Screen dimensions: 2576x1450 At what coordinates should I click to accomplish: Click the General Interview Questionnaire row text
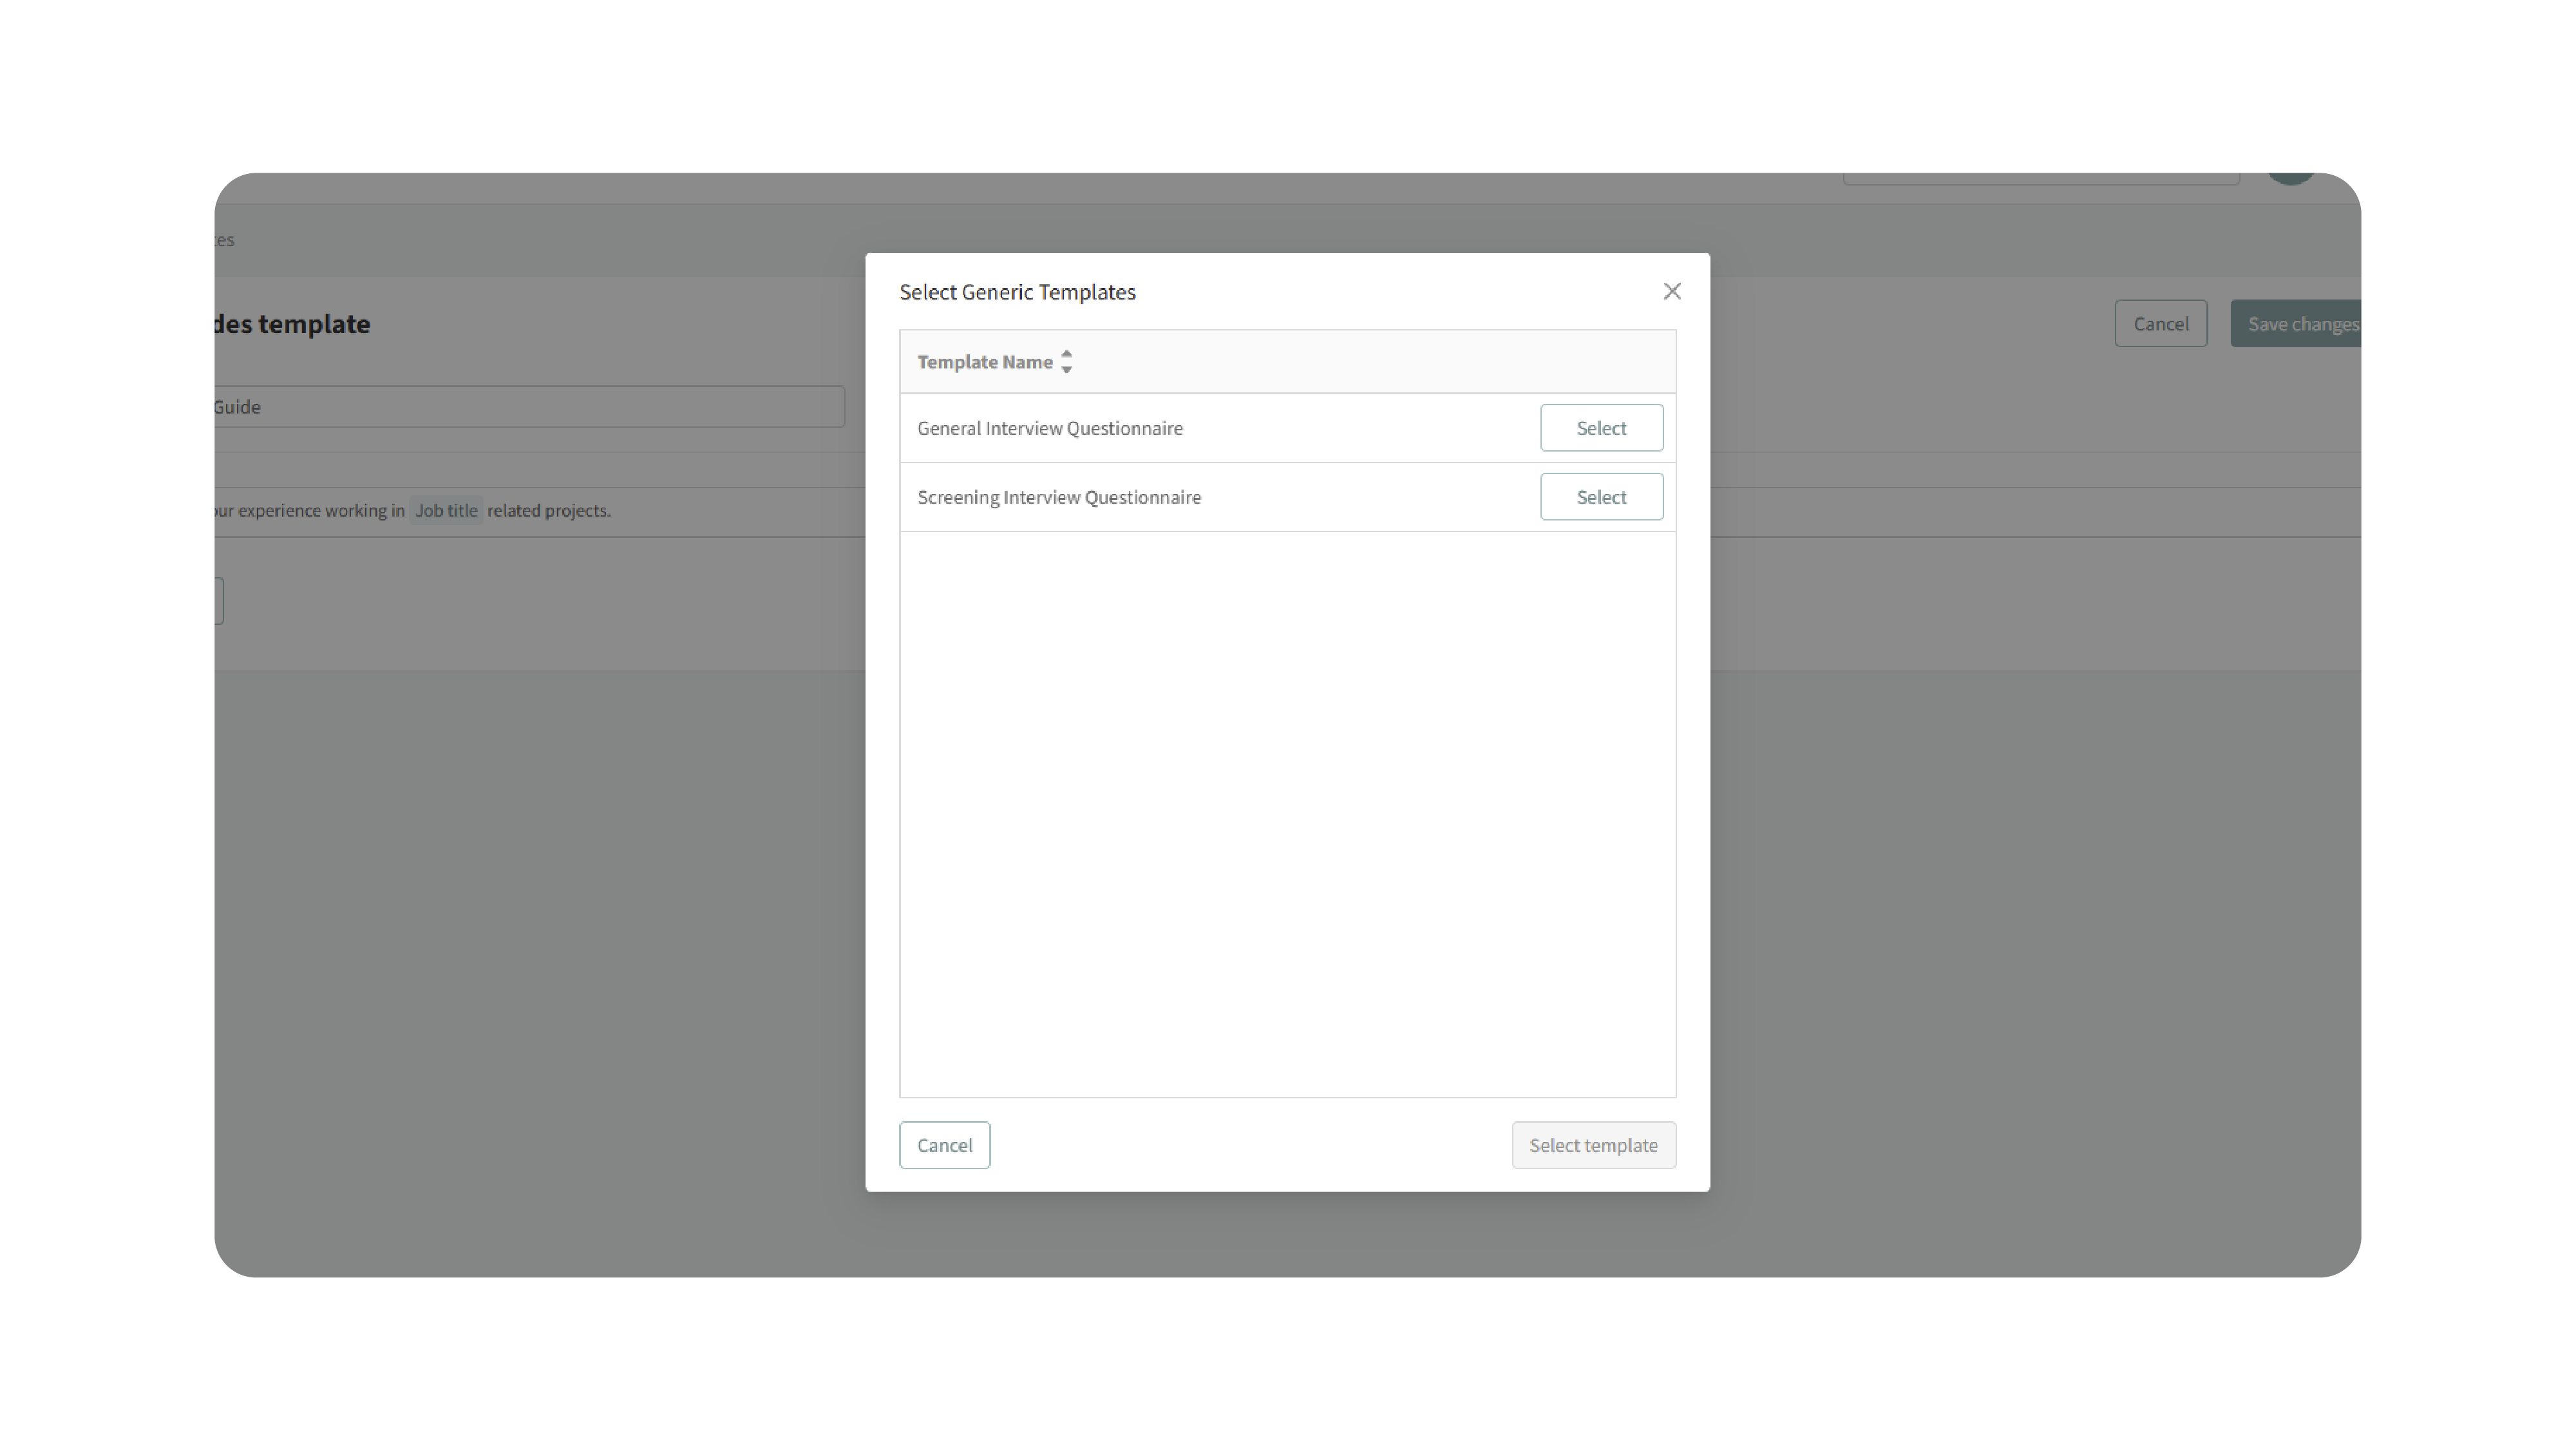coord(1049,428)
